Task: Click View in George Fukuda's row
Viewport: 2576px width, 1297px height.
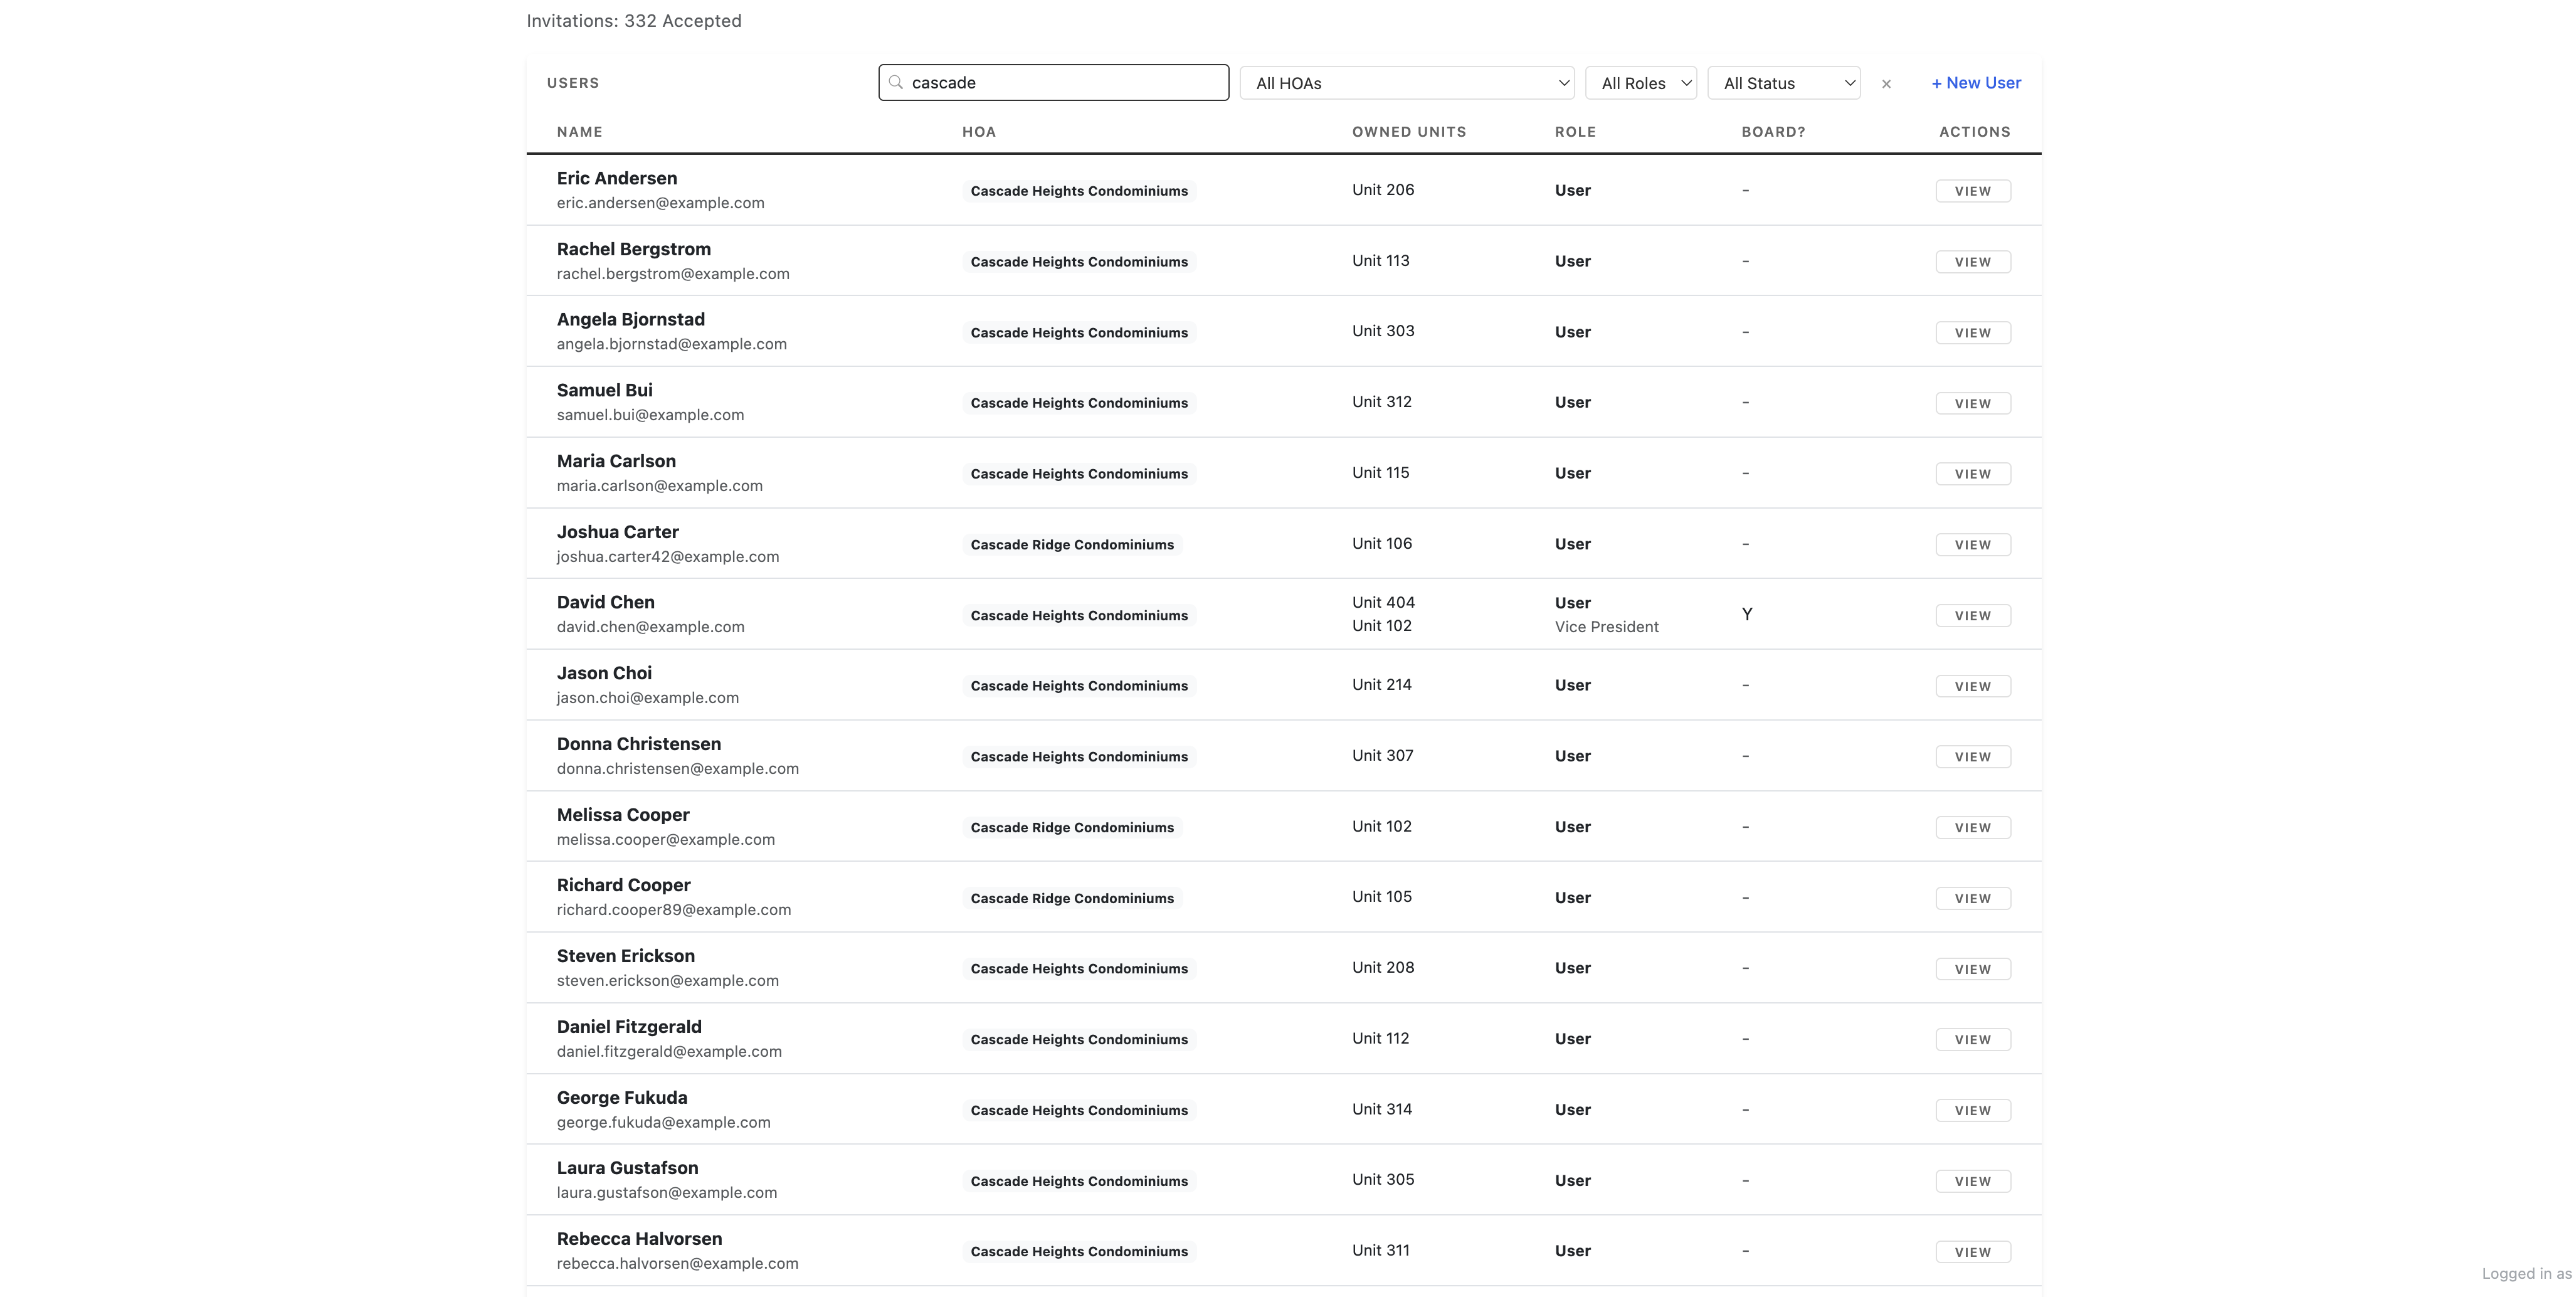Action: coord(1973,1110)
